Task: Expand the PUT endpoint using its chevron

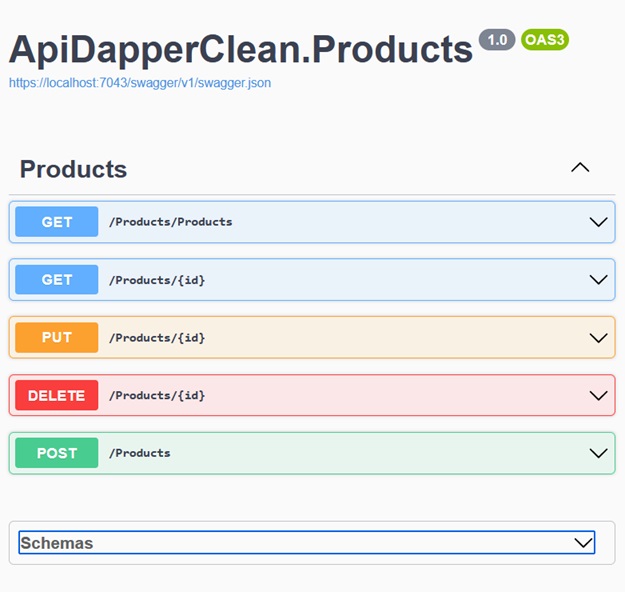Action: tap(598, 338)
